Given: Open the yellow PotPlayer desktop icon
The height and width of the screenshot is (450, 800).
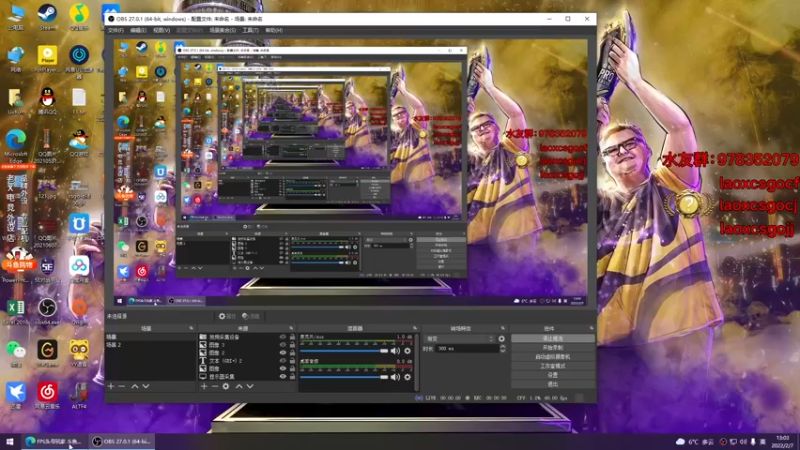Looking at the screenshot, I should coord(47,56).
